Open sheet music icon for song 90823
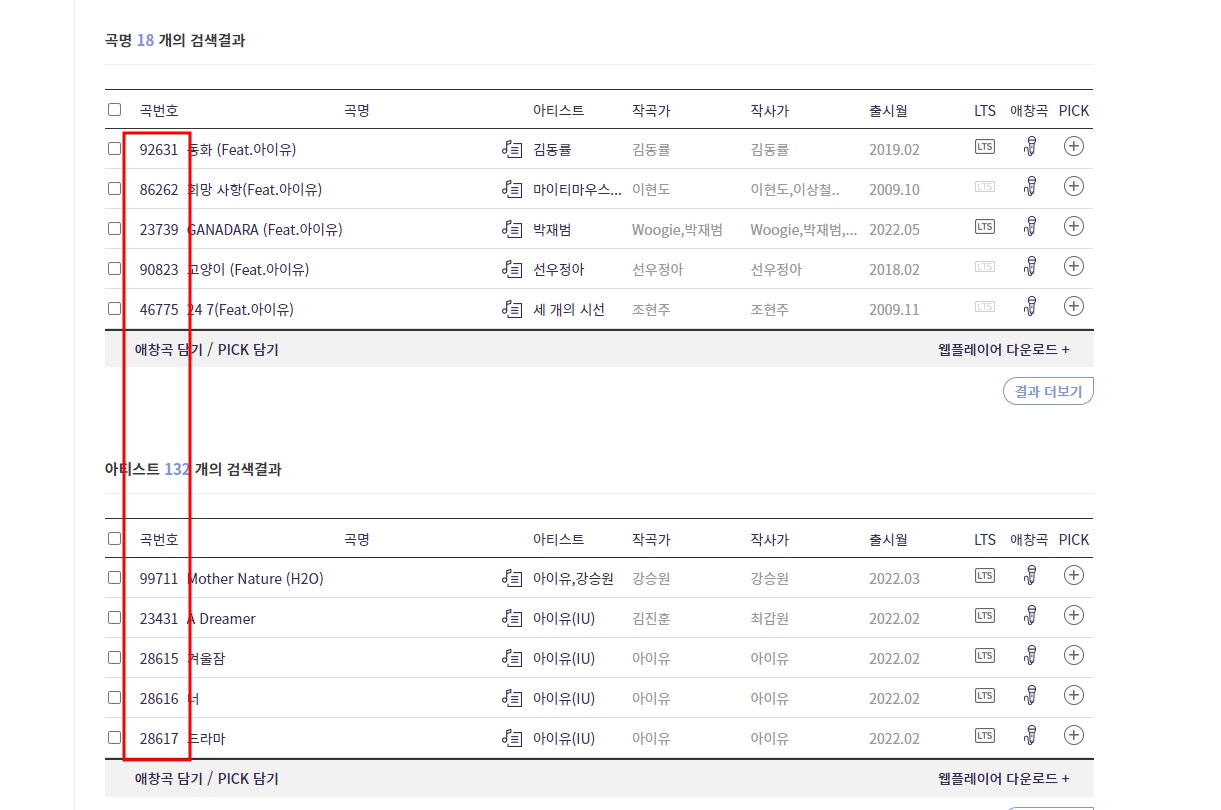Screen dimensions: 1221x810 pyautogui.click(x=512, y=269)
